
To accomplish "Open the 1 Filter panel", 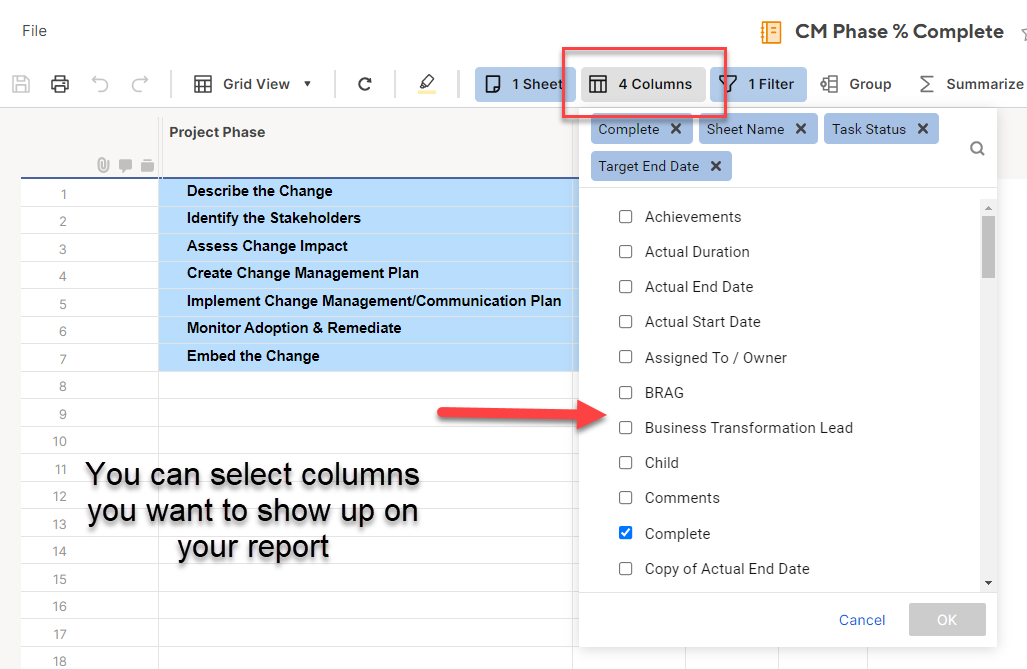I will tap(758, 84).
